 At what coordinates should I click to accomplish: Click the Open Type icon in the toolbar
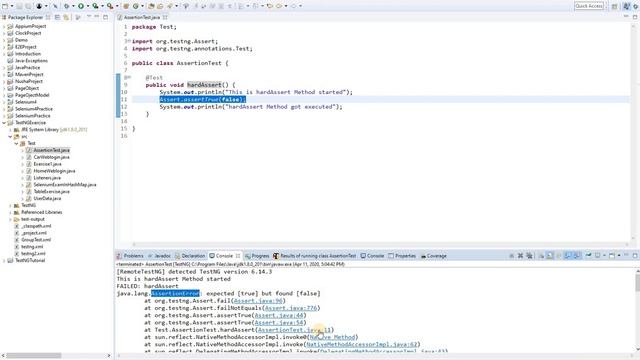coord(151,6)
